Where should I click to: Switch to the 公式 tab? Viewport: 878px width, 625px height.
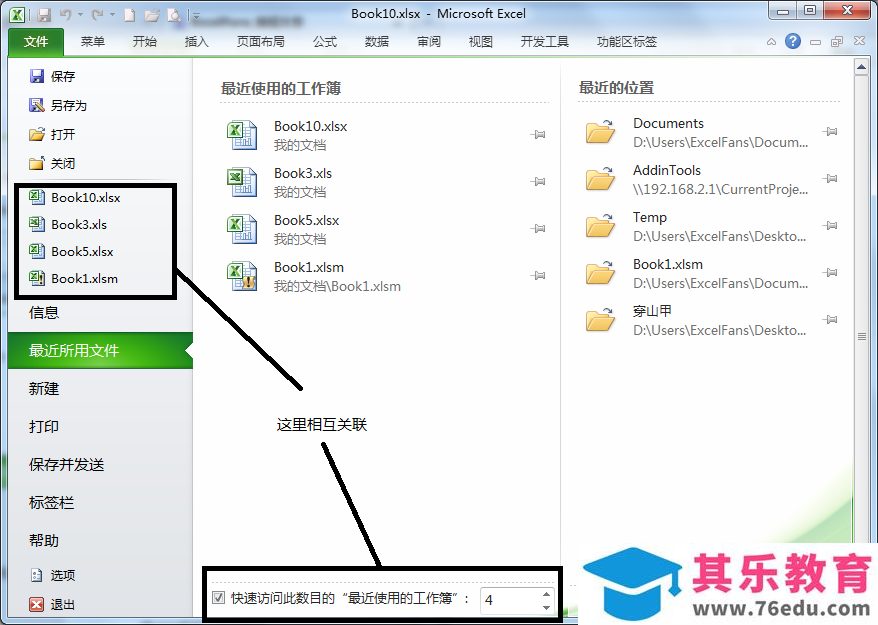coord(325,41)
